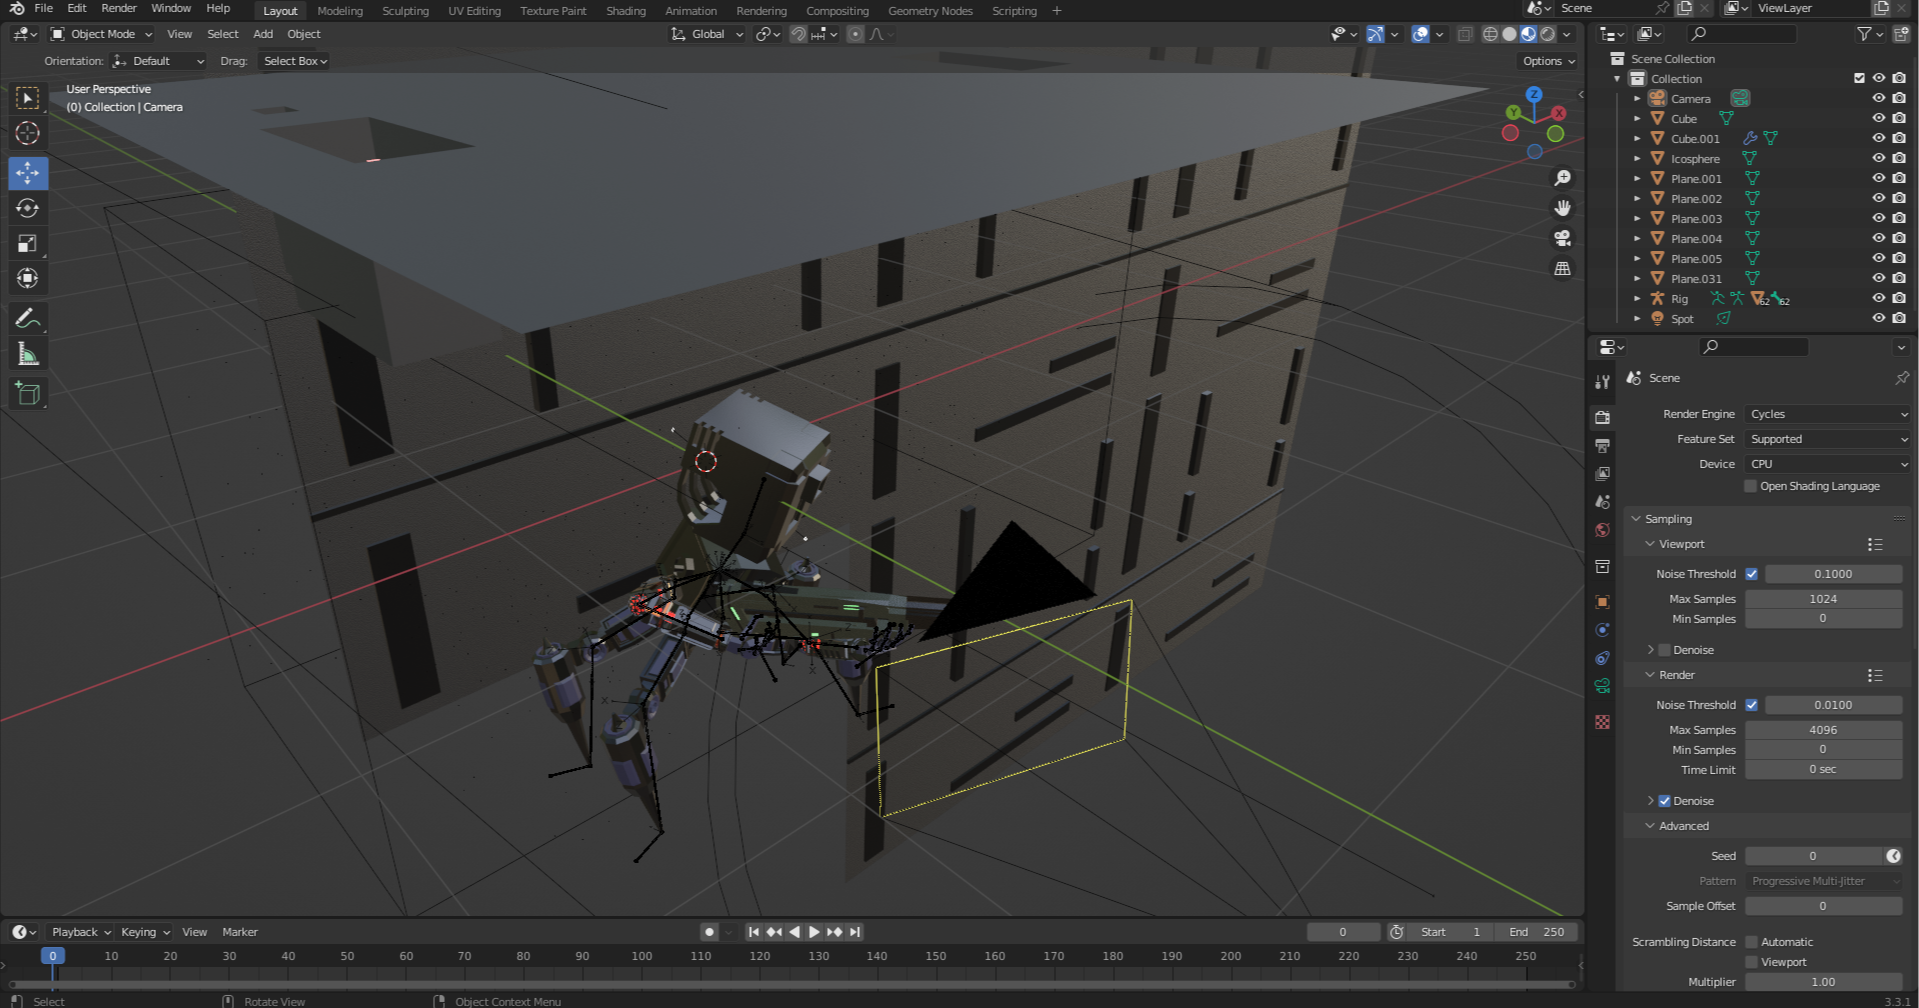Click the Options button in viewport header
This screenshot has height=1008, width=1919.
point(1548,61)
